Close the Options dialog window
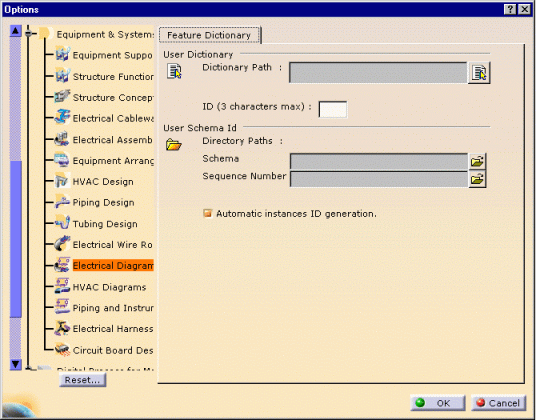 pyautogui.click(x=524, y=9)
